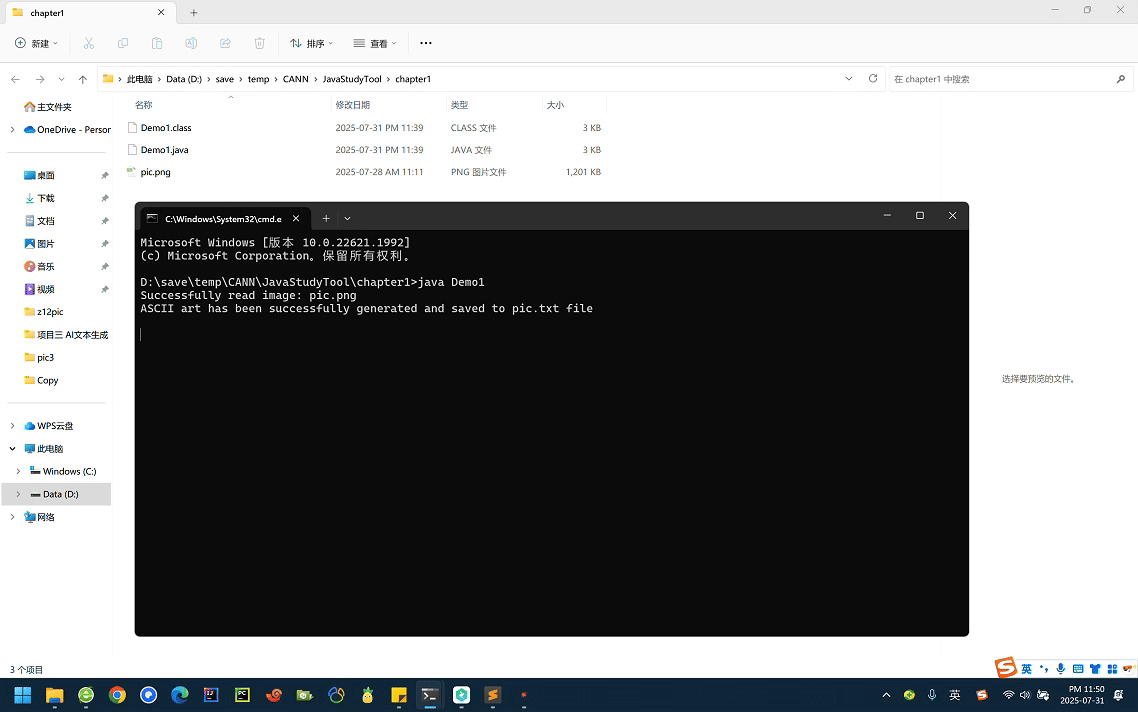
Task: Open the Sogou soft keyboard icon
Action: pyautogui.click(x=1078, y=668)
